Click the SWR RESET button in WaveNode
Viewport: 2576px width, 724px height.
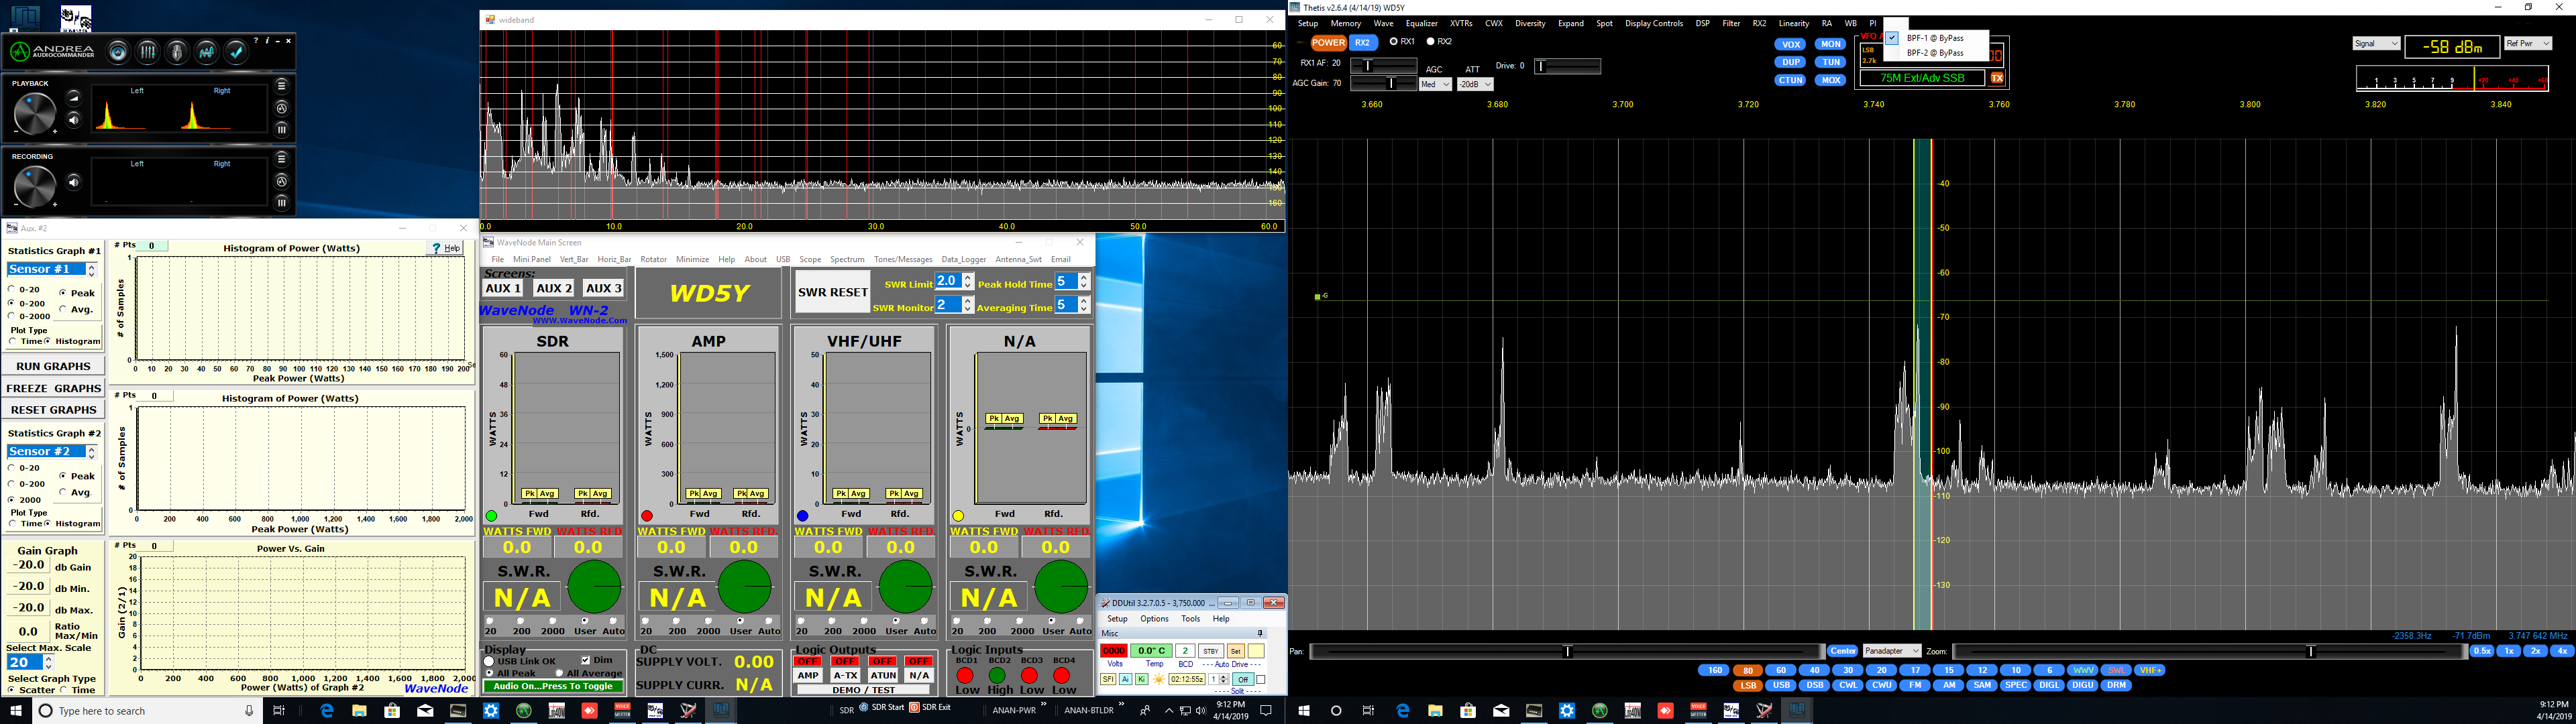point(832,292)
